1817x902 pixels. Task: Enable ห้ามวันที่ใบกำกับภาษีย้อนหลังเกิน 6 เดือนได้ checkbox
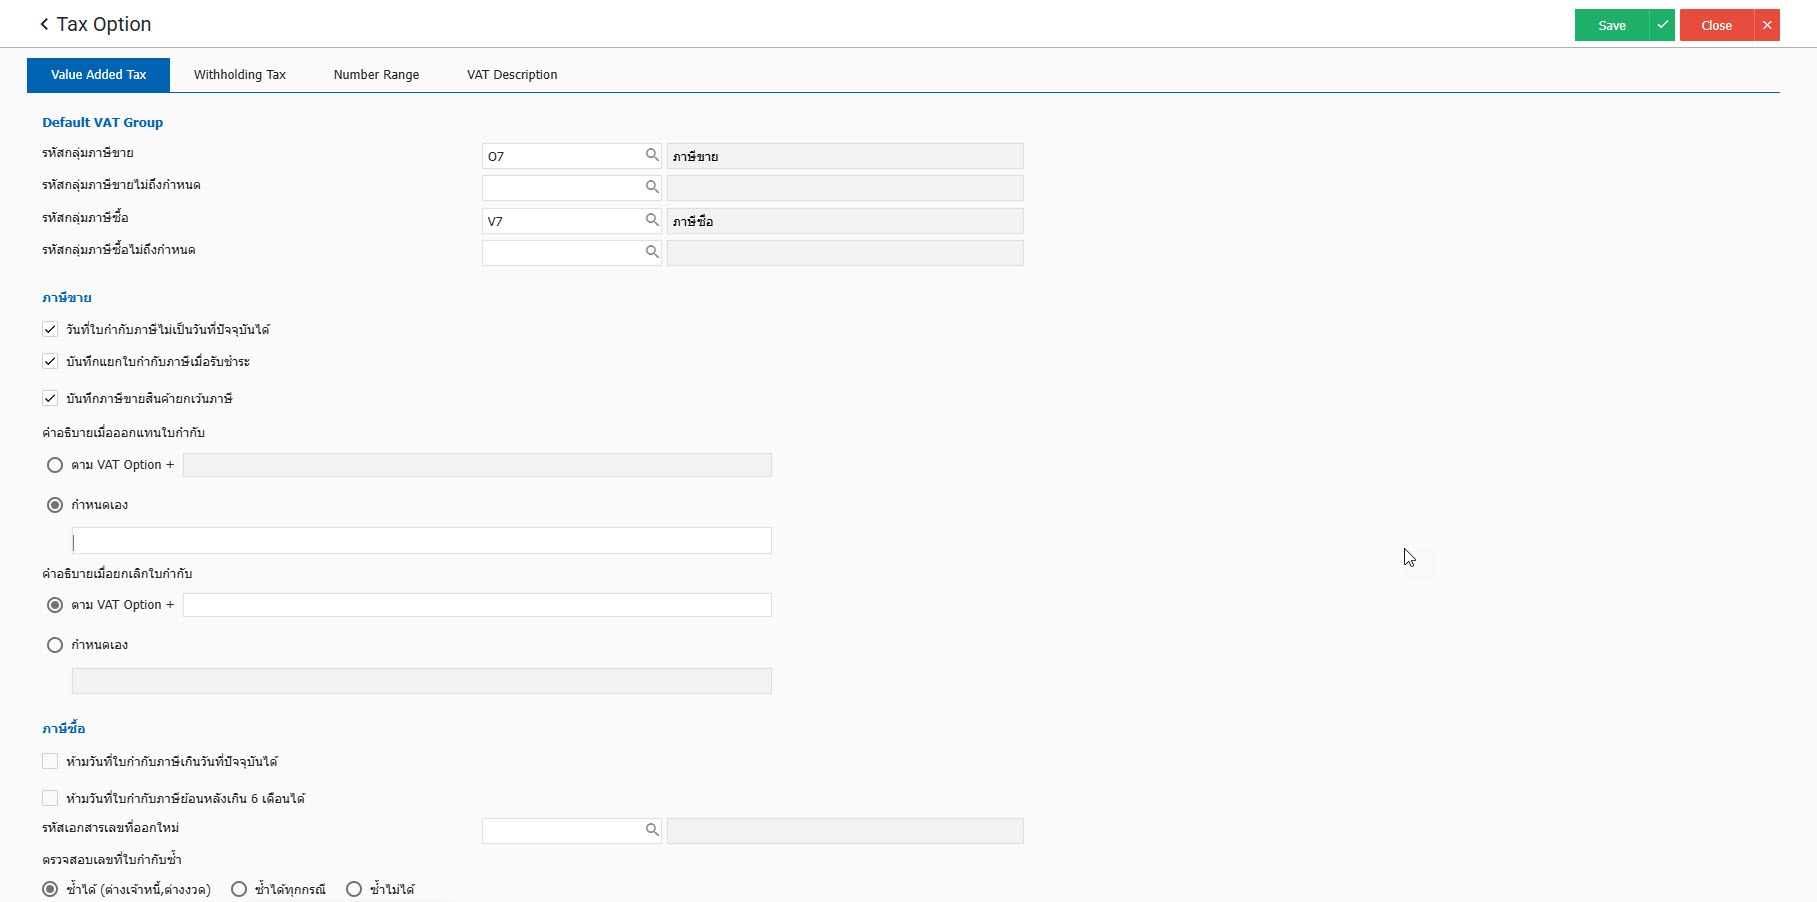click(x=50, y=798)
